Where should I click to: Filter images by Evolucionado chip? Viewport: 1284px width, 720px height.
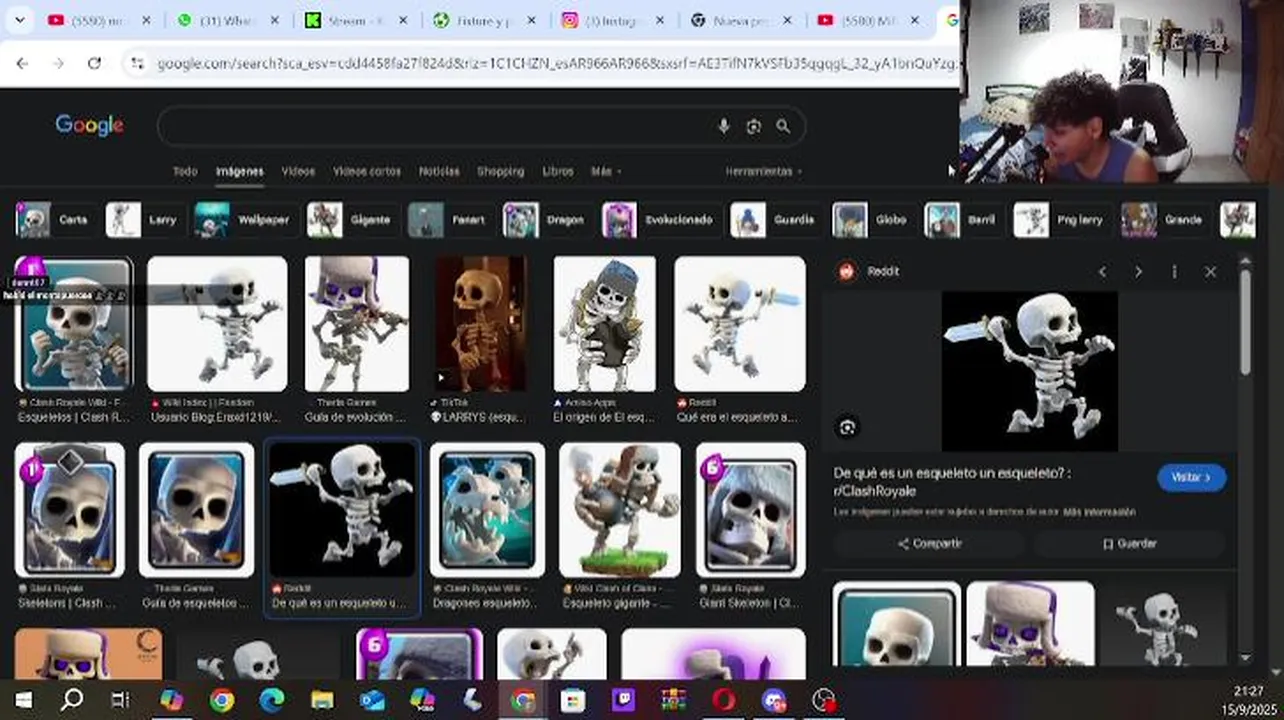pos(660,220)
